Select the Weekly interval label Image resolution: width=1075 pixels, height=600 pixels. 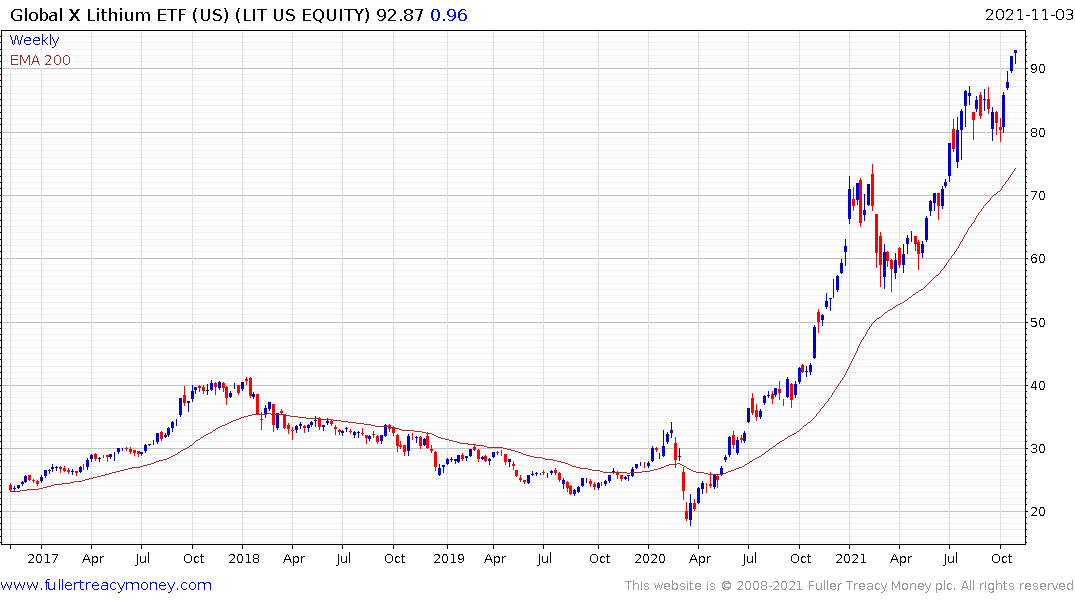point(34,40)
